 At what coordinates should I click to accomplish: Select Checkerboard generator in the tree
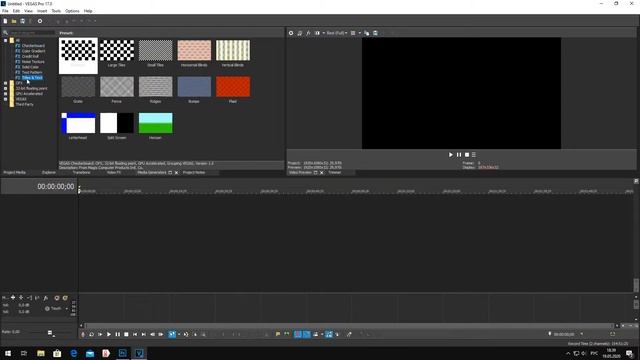[x=33, y=46]
